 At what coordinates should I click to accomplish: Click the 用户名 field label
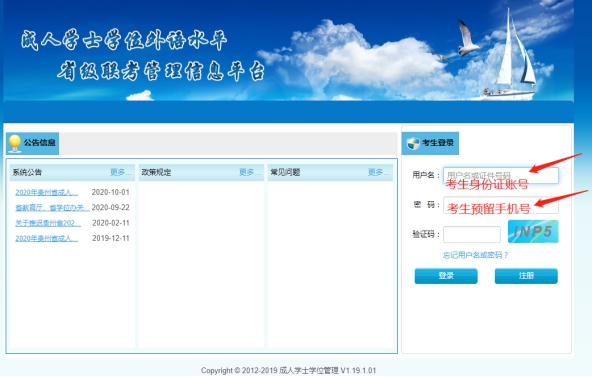pos(426,175)
